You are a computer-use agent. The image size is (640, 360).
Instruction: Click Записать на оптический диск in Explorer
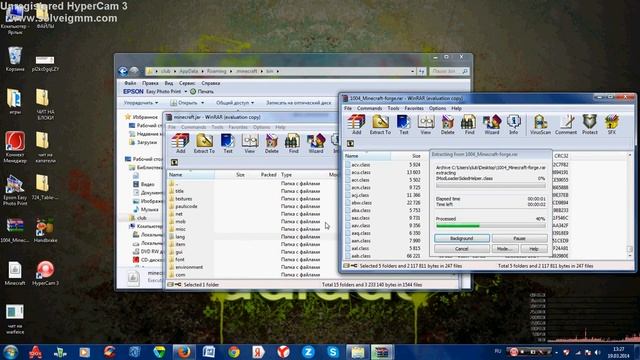tap(298, 103)
